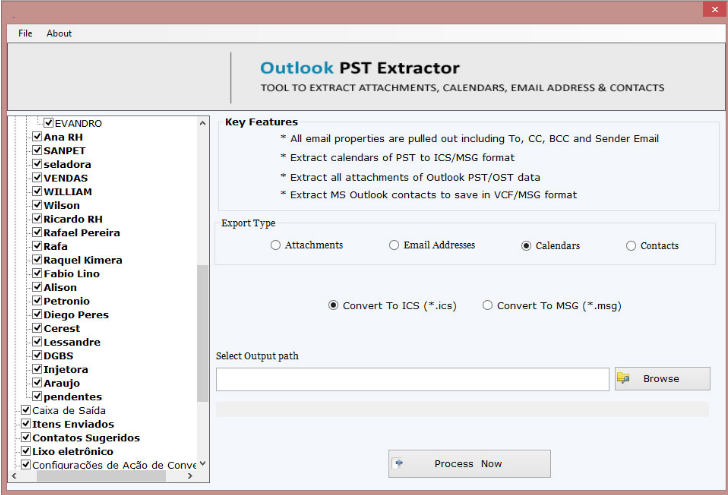
Task: Click the horizontal scroll left arrow
Action: coord(14,476)
